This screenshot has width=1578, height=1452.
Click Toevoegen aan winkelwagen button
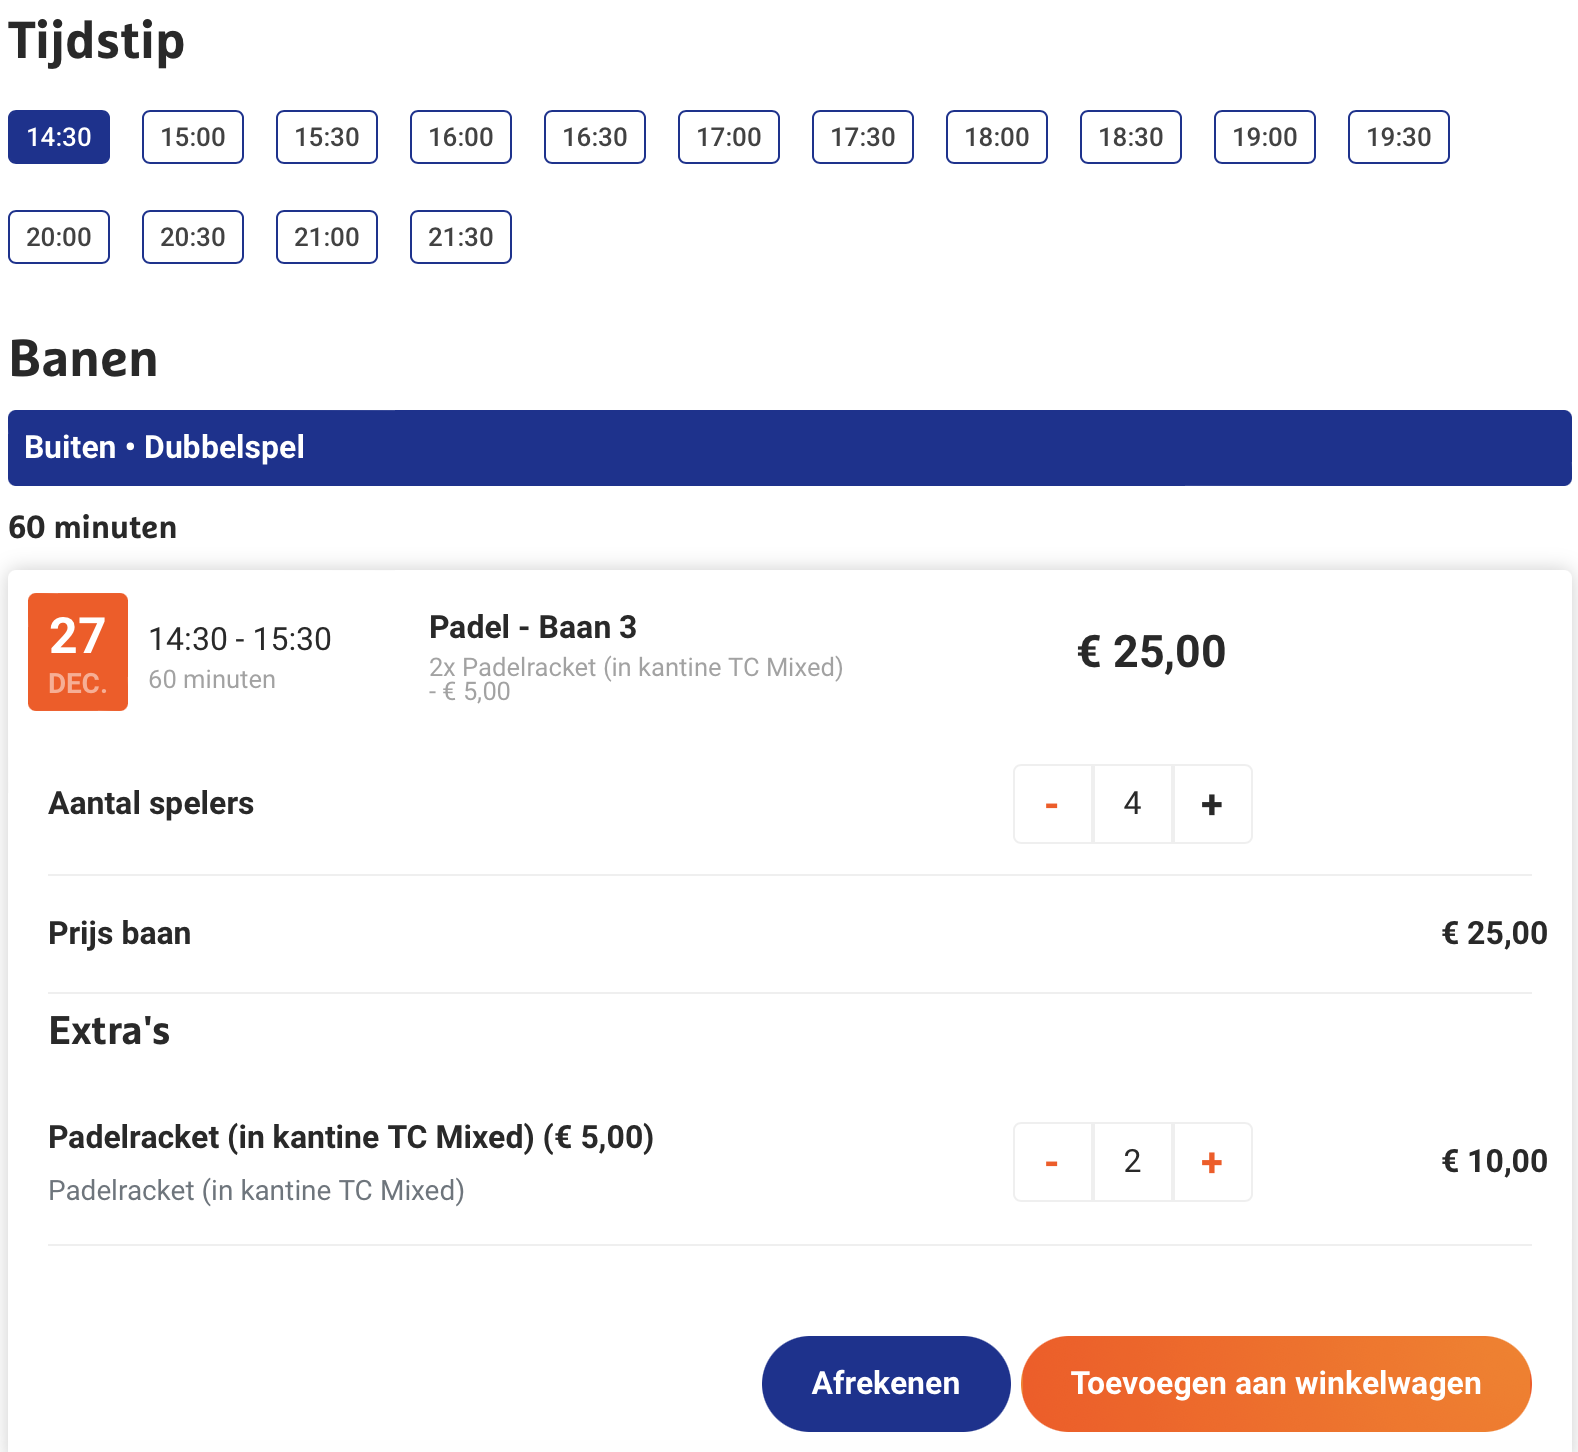click(1276, 1383)
